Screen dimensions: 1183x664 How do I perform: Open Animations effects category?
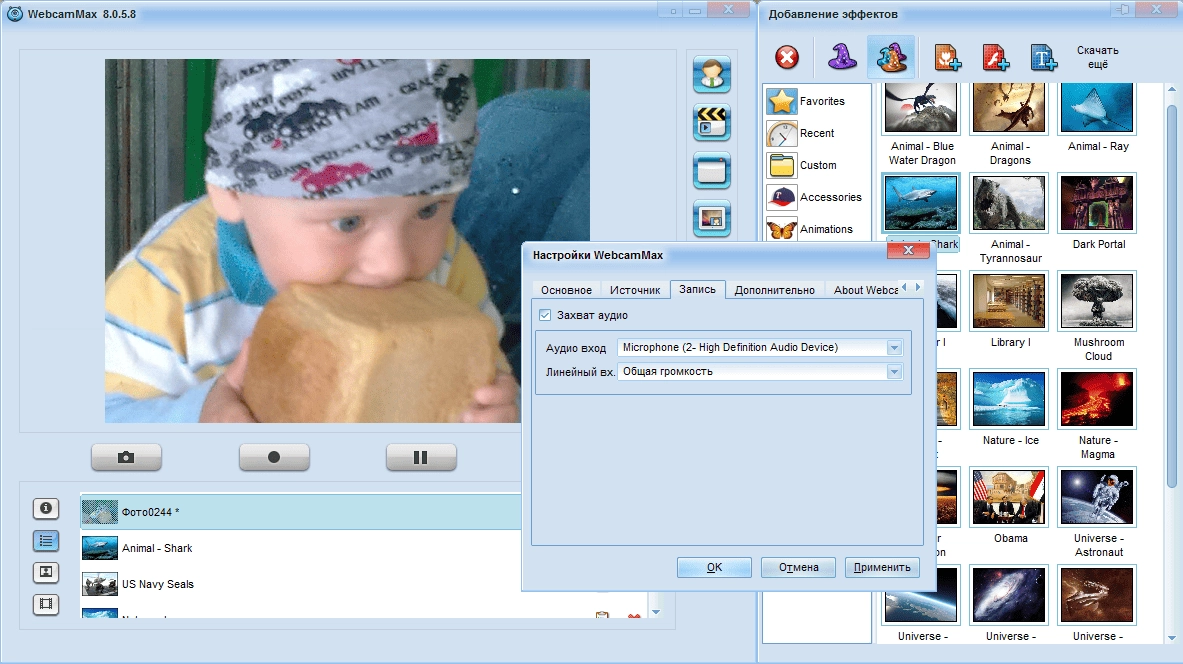817,229
